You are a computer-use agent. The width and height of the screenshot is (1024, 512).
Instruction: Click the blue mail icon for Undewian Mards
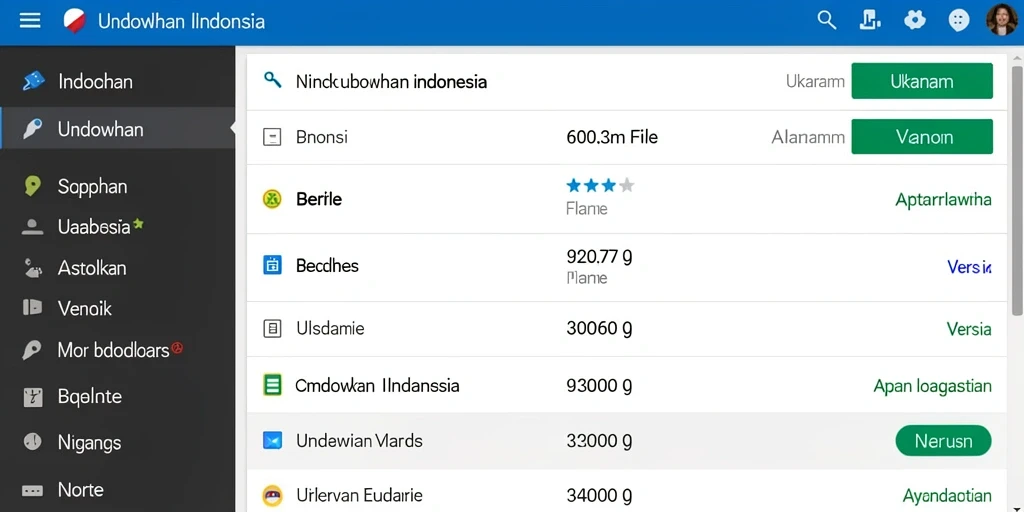(x=272, y=441)
